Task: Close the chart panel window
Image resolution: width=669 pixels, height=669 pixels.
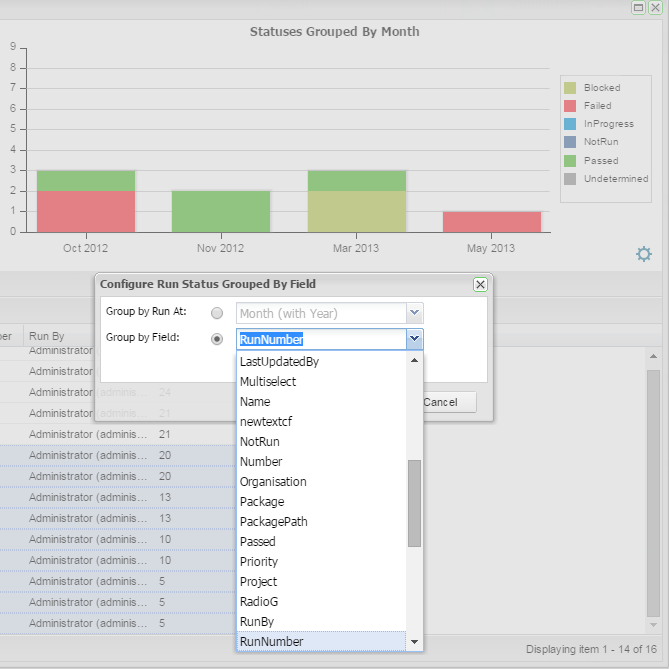Action: [655, 7]
